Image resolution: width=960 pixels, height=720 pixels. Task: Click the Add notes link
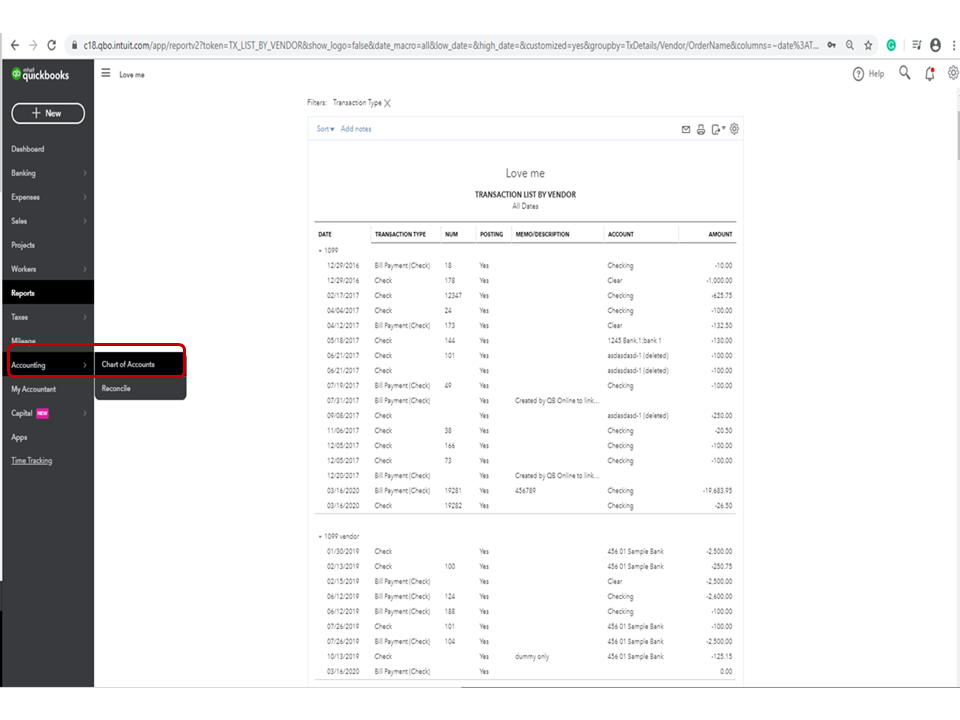pos(356,129)
